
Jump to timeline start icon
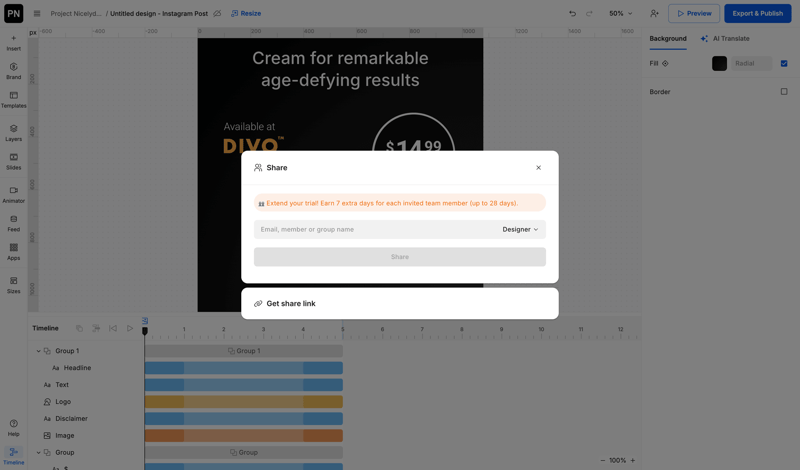113,328
